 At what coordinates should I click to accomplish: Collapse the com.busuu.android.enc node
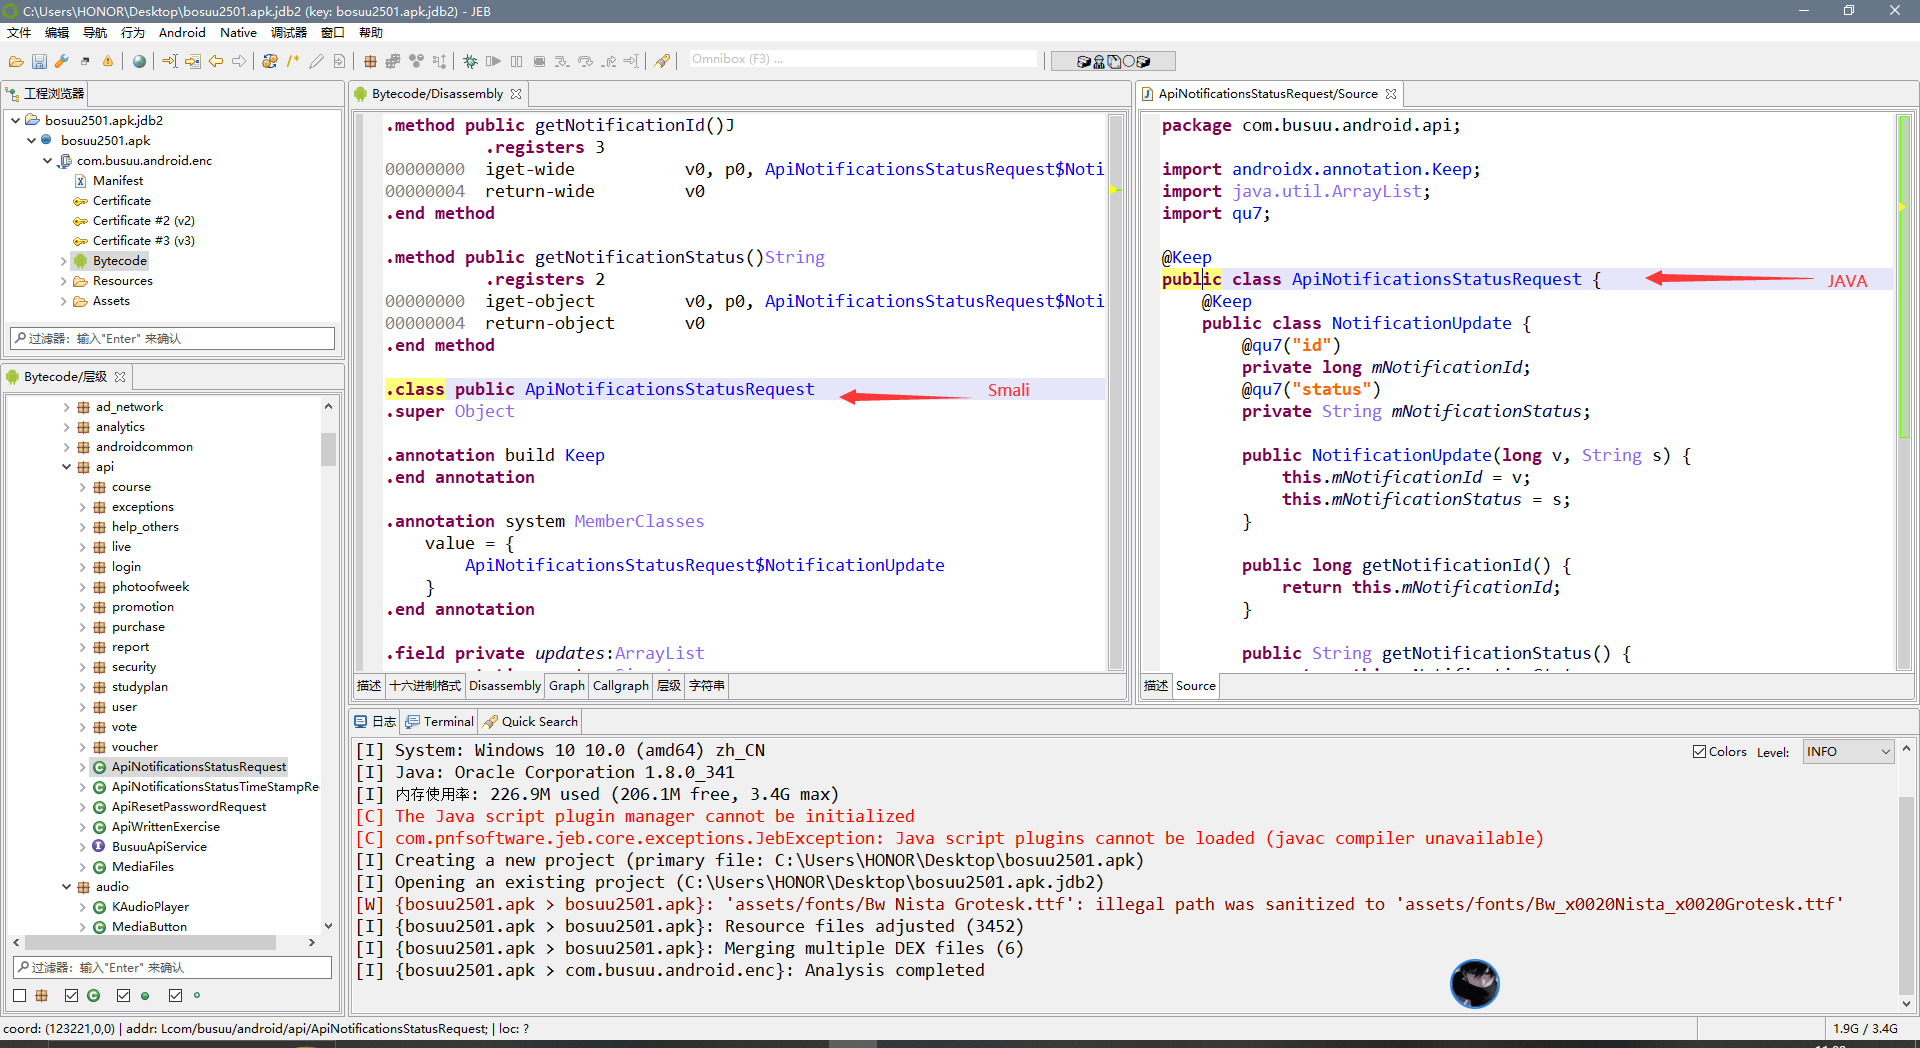tap(48, 161)
